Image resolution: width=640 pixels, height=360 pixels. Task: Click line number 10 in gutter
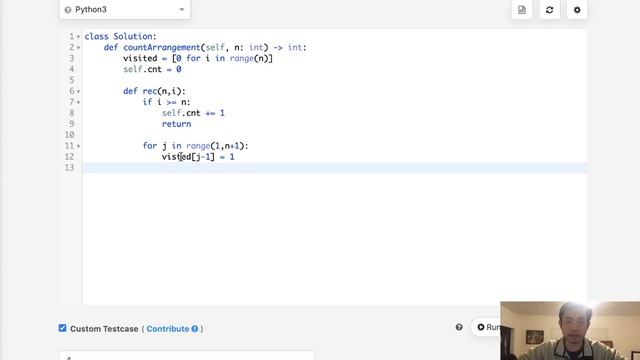click(69, 135)
